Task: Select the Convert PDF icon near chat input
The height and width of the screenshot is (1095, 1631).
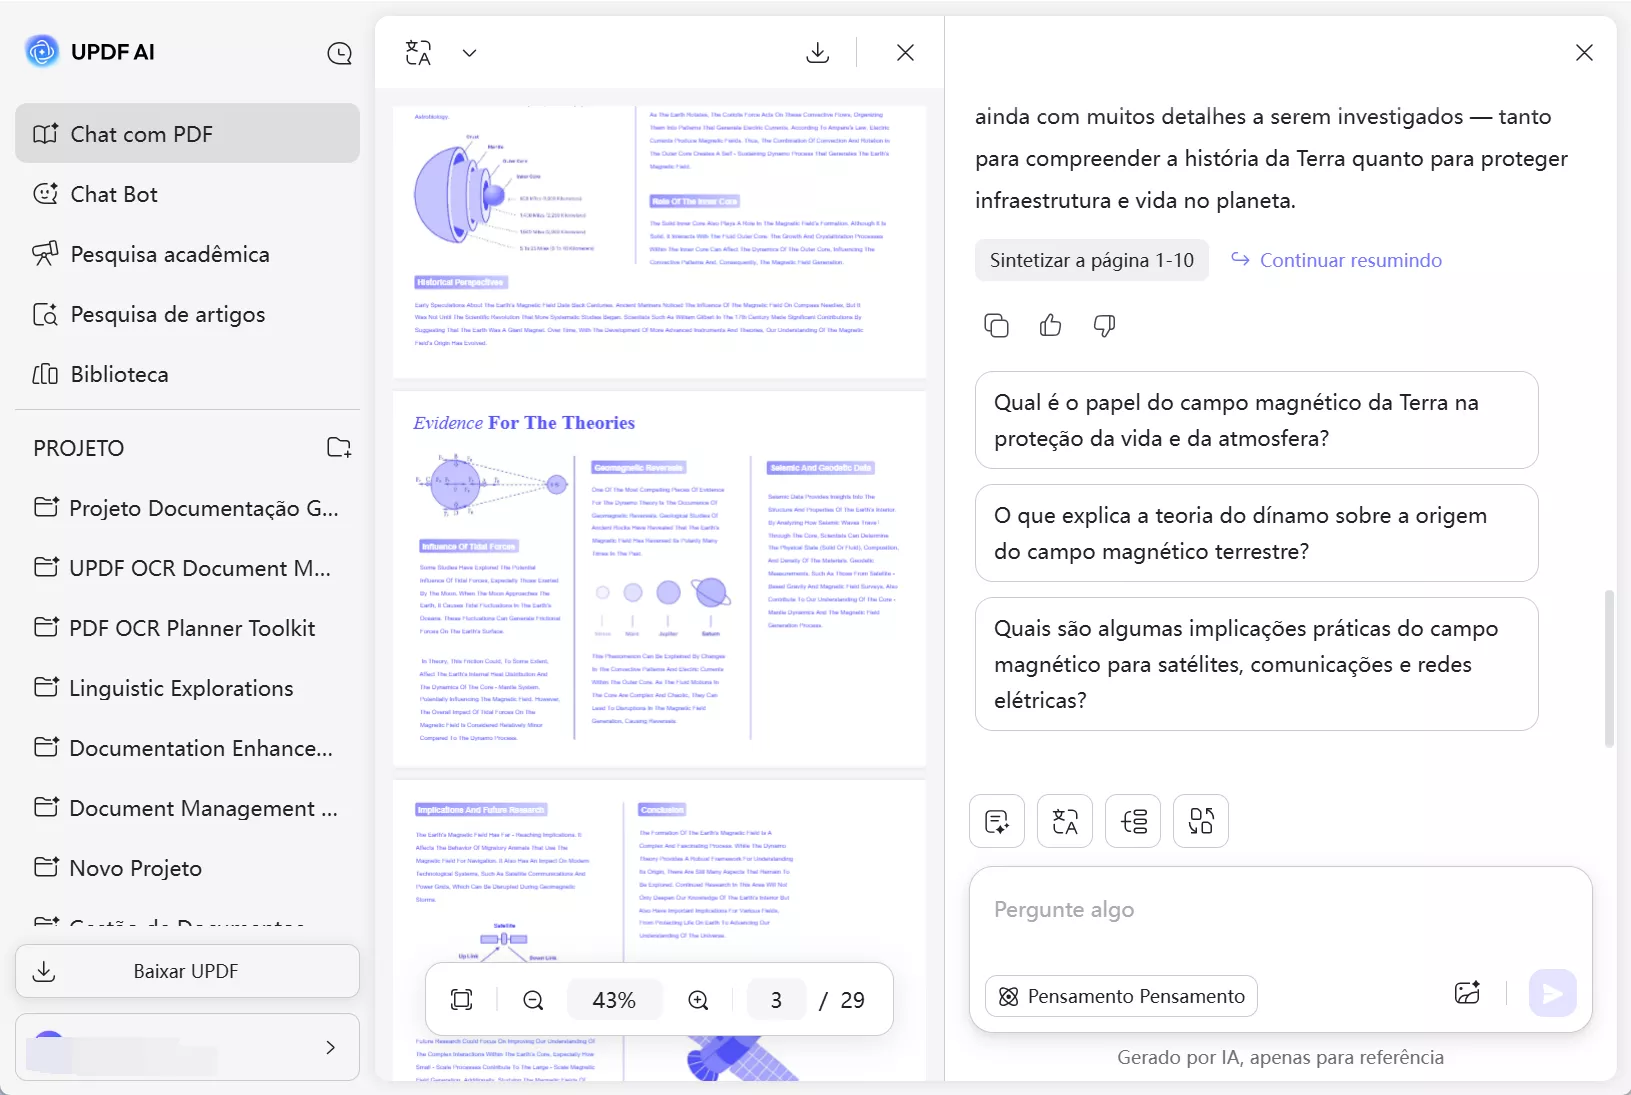Action: [x=1200, y=821]
